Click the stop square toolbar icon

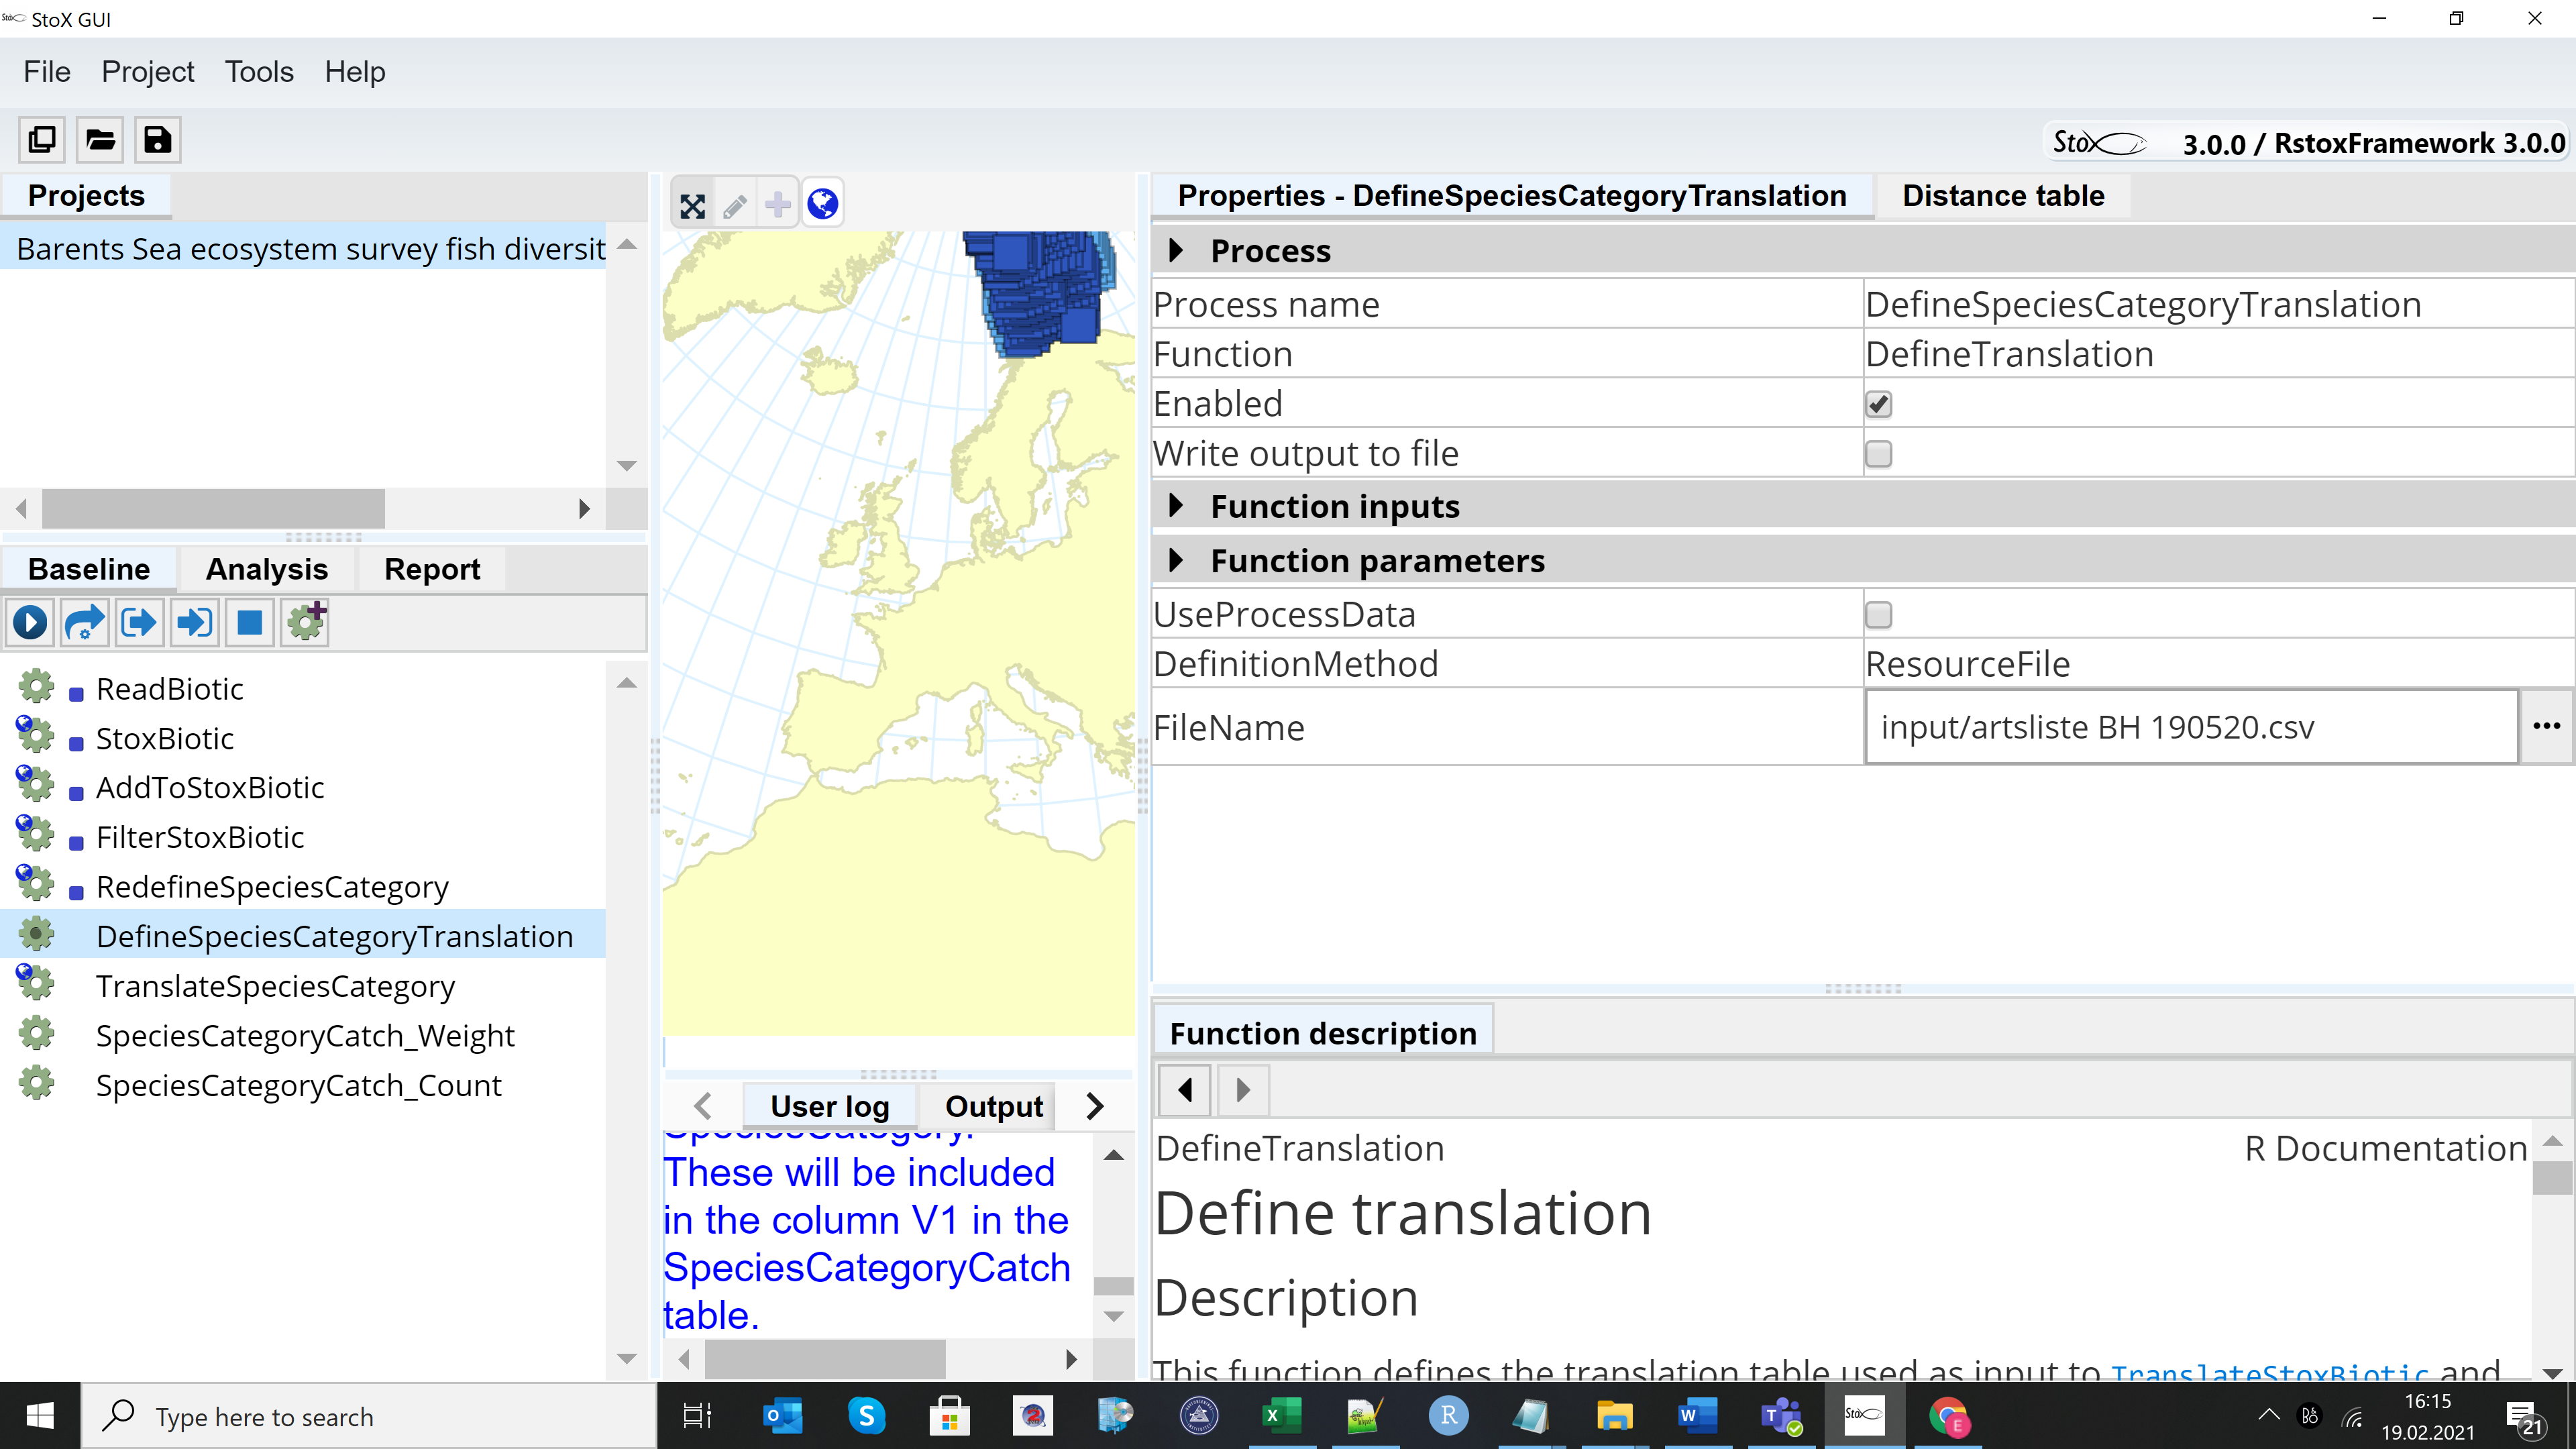(x=249, y=623)
